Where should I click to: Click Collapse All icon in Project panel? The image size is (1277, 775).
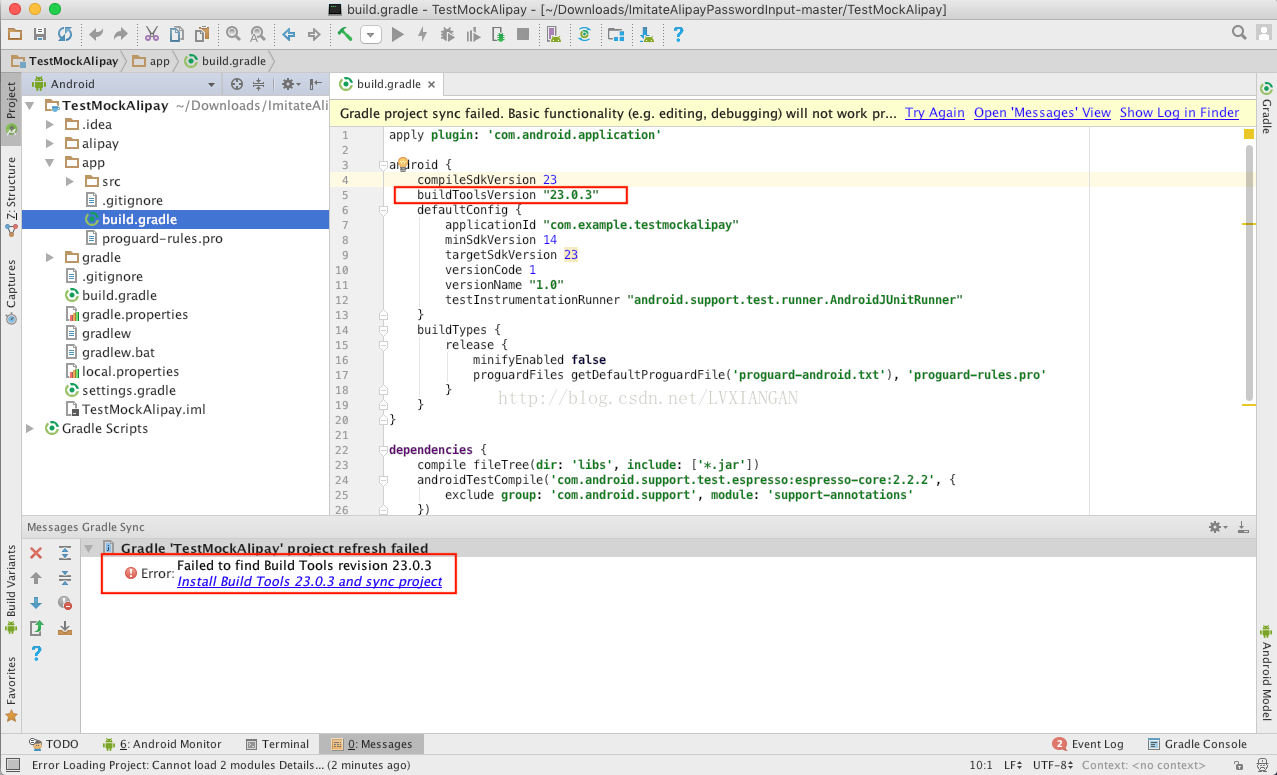click(x=259, y=84)
